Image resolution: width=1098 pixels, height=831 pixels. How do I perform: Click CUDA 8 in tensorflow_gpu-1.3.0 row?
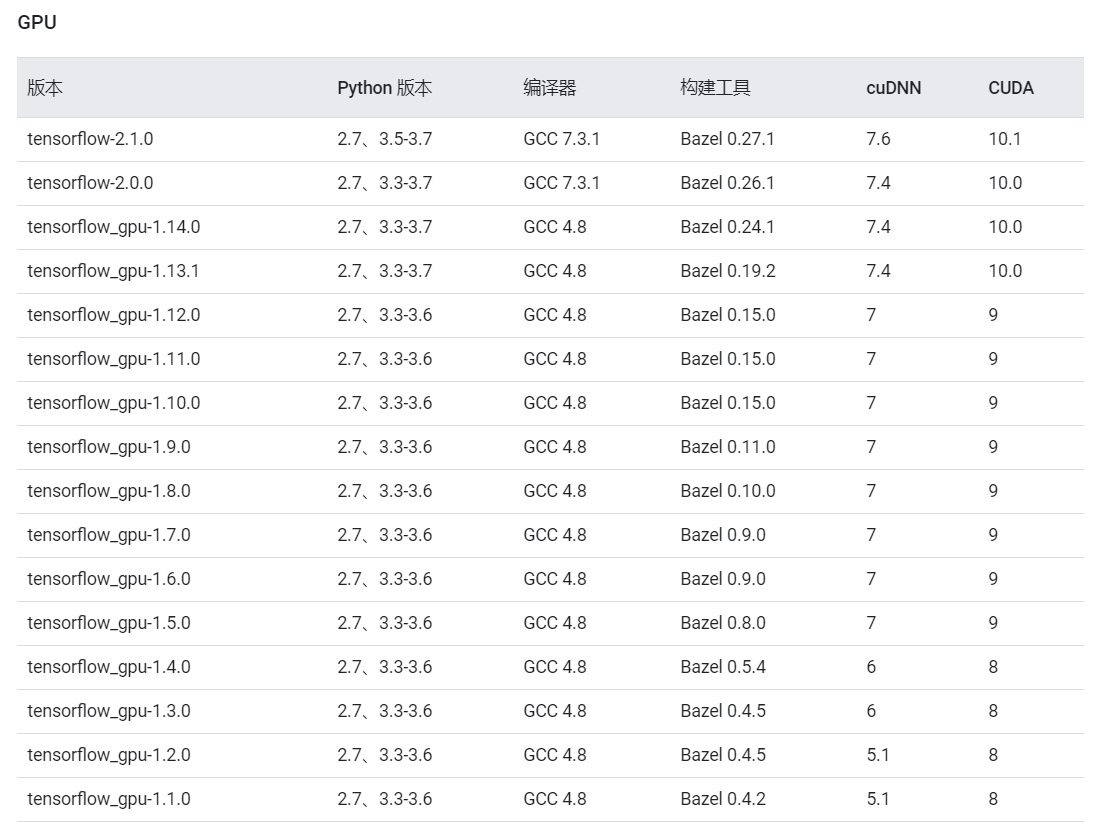993,711
